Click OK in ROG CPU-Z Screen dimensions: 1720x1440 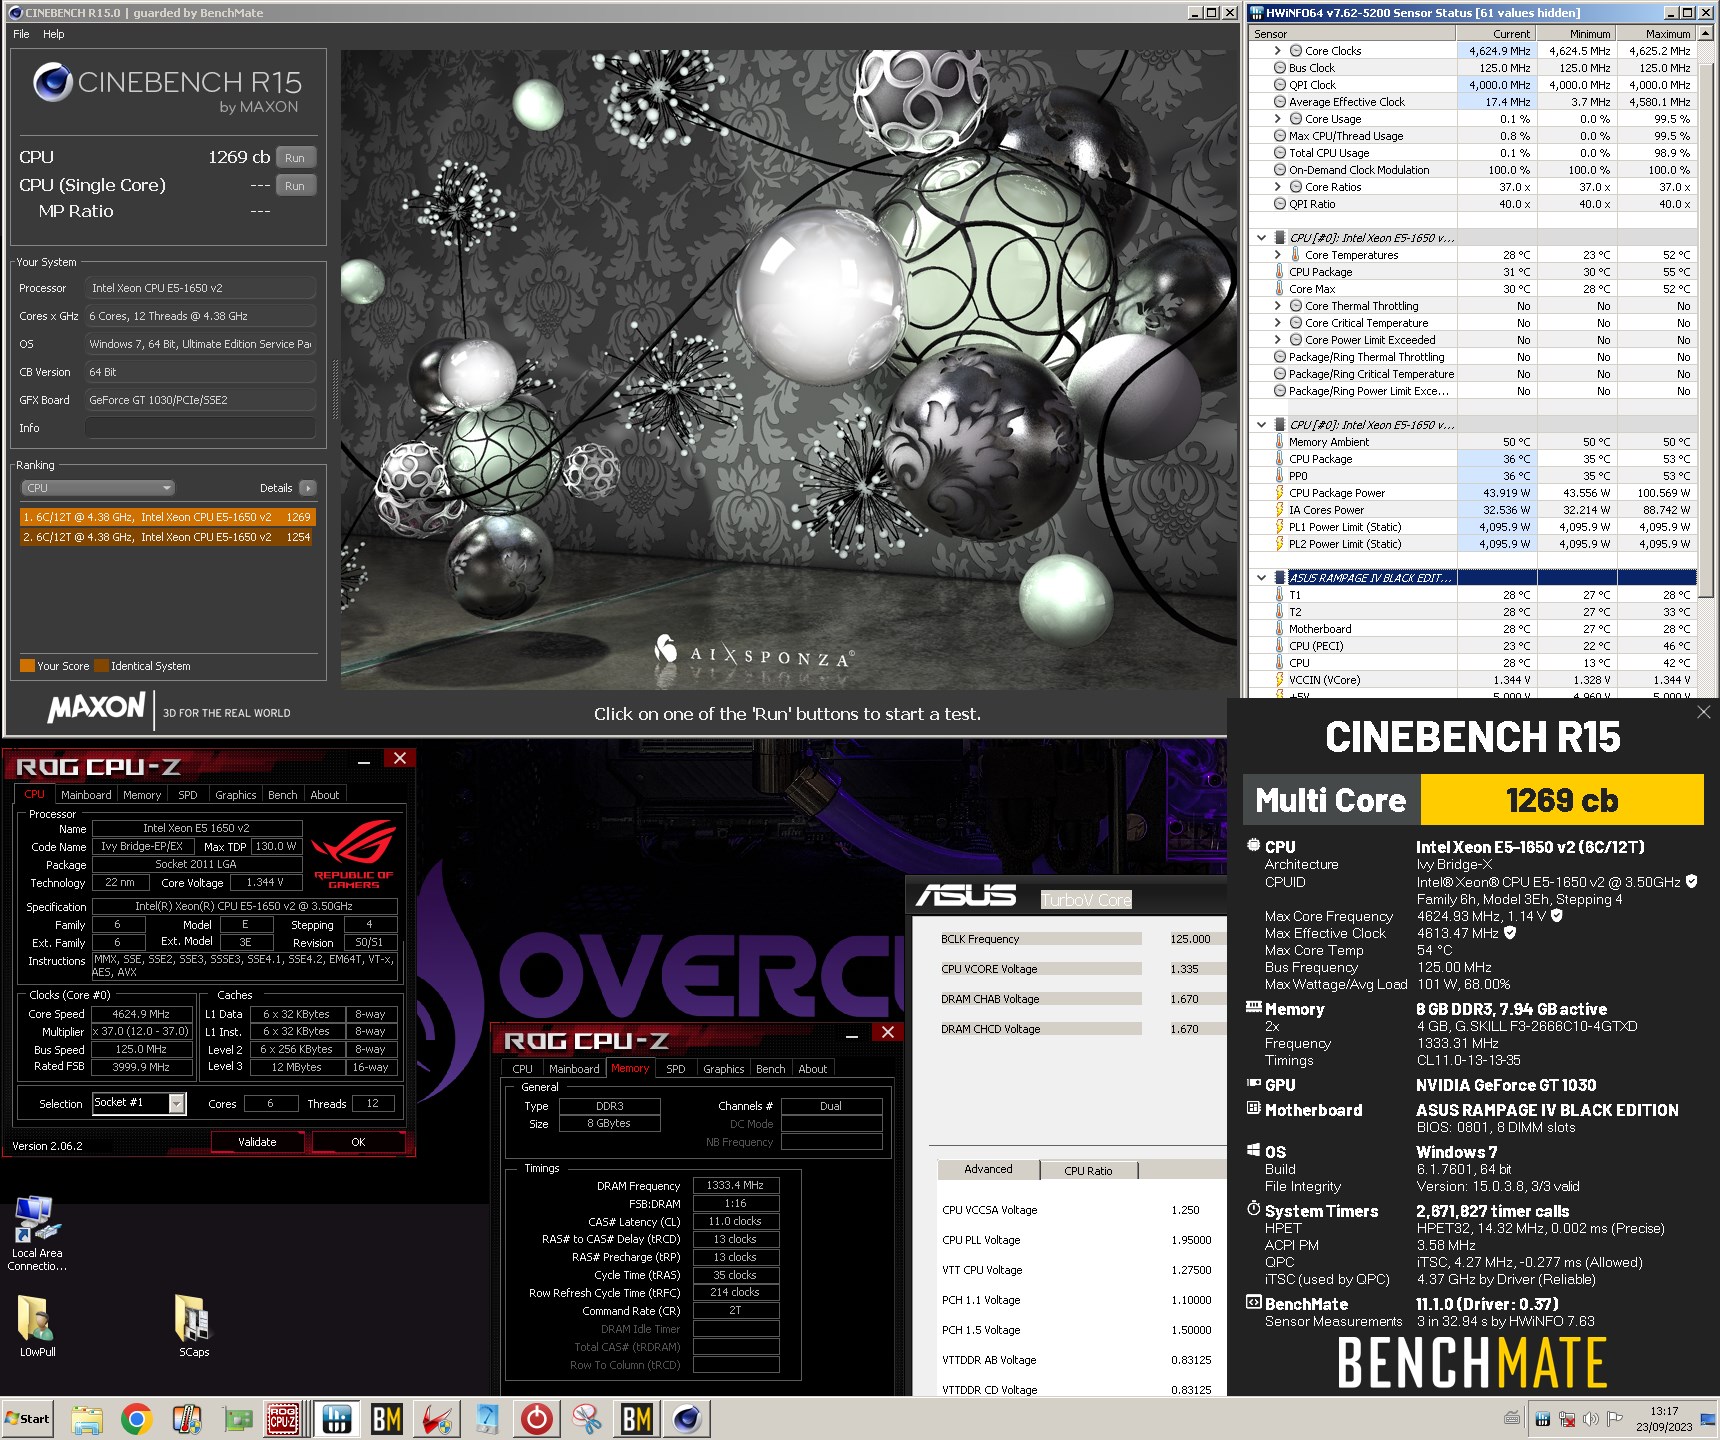pyautogui.click(x=358, y=1142)
